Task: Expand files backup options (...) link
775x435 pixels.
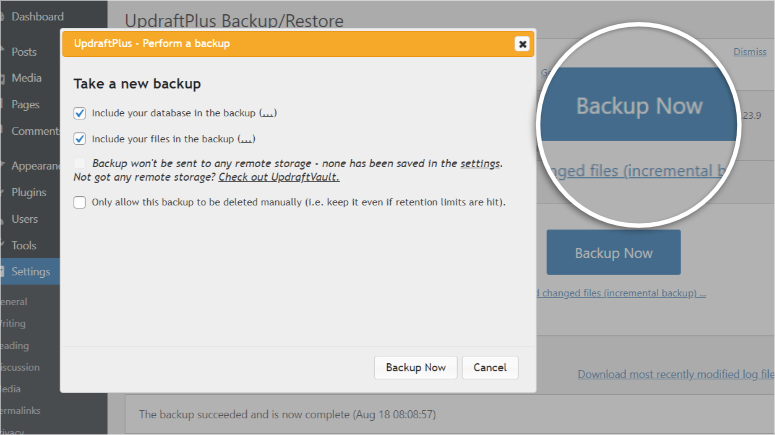Action: (246, 139)
